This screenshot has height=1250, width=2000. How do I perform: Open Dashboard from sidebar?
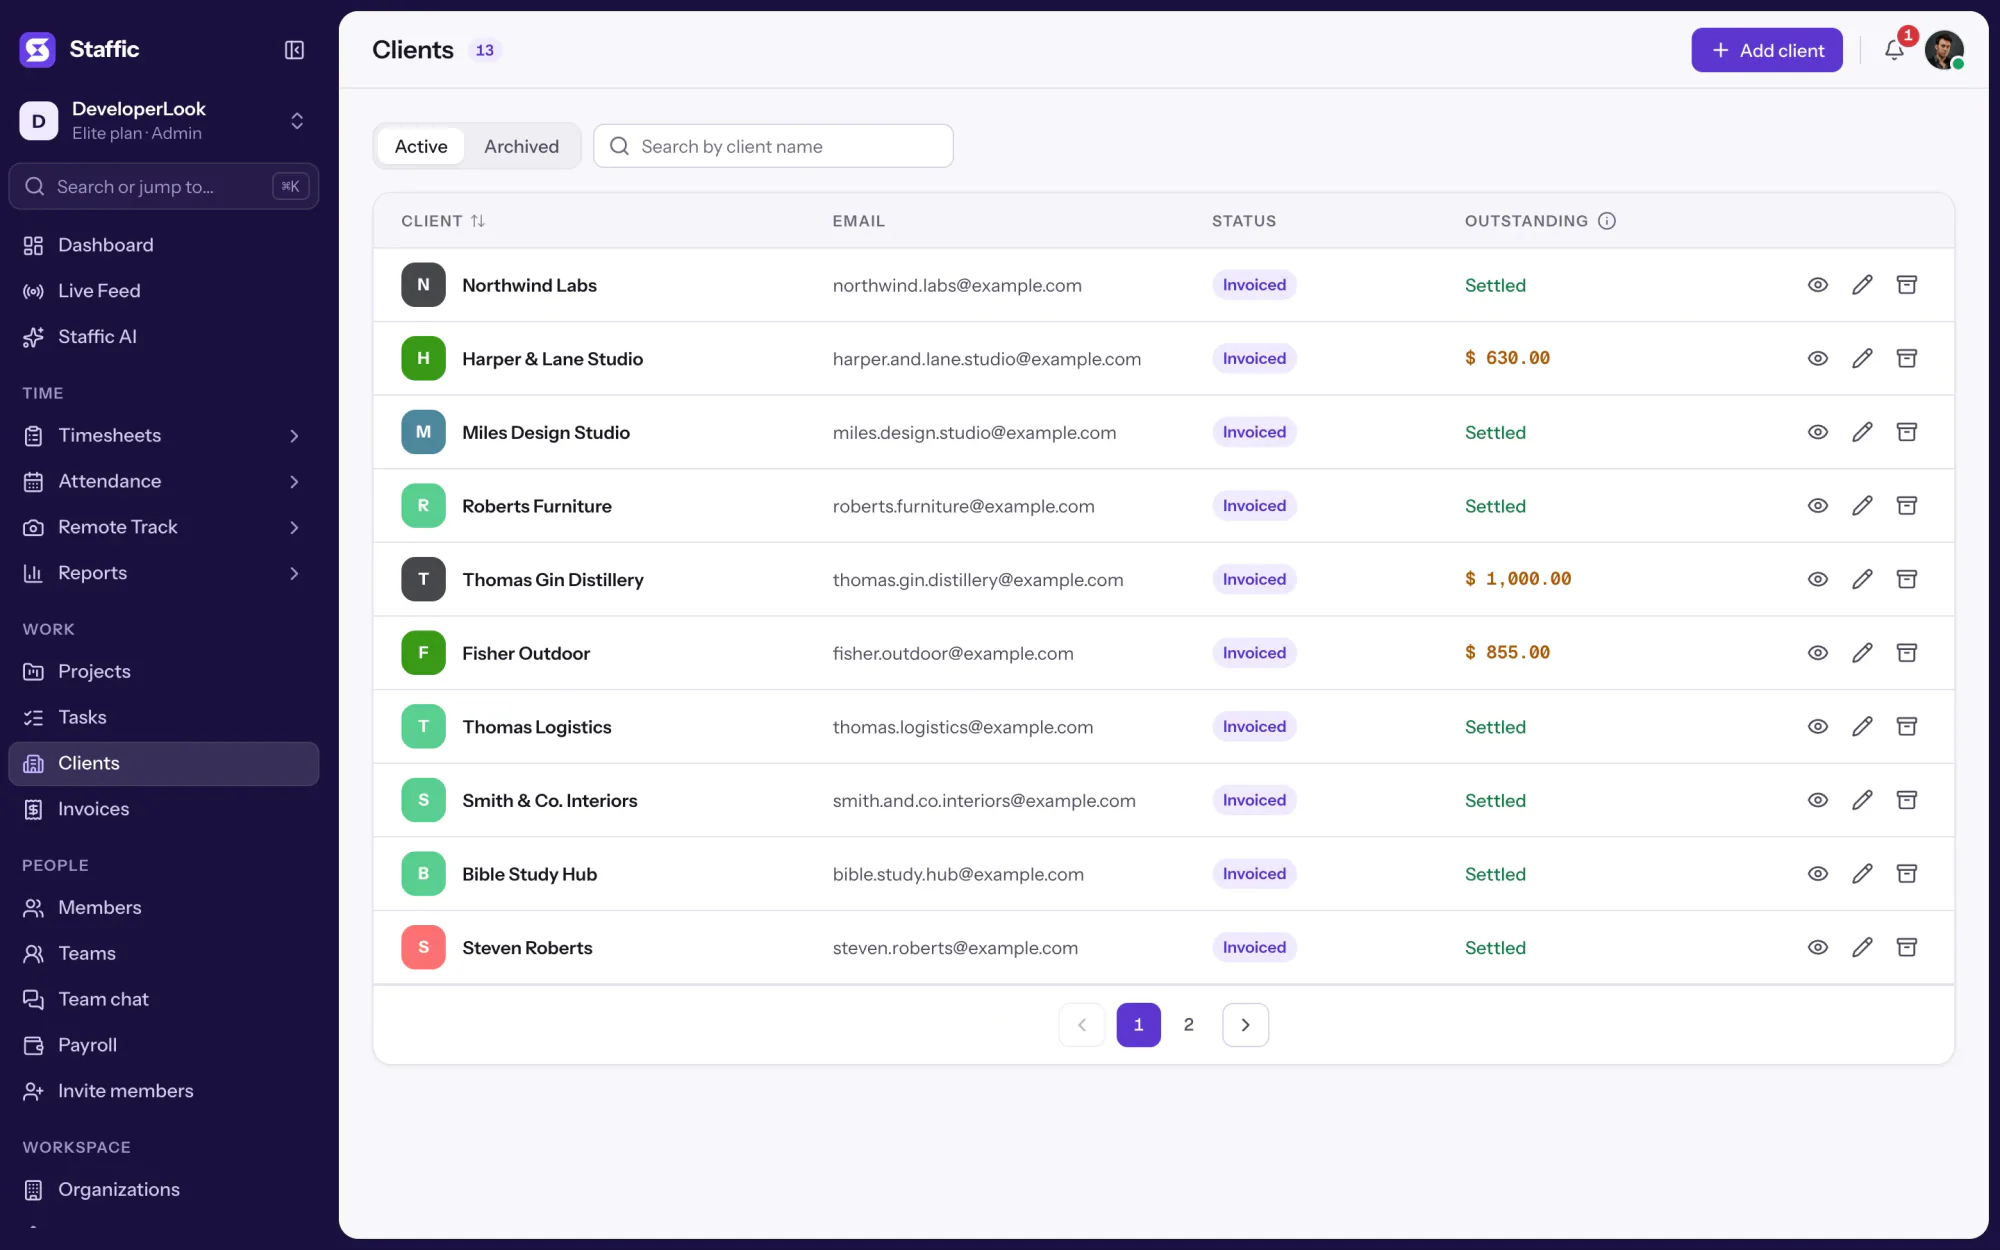(163, 245)
